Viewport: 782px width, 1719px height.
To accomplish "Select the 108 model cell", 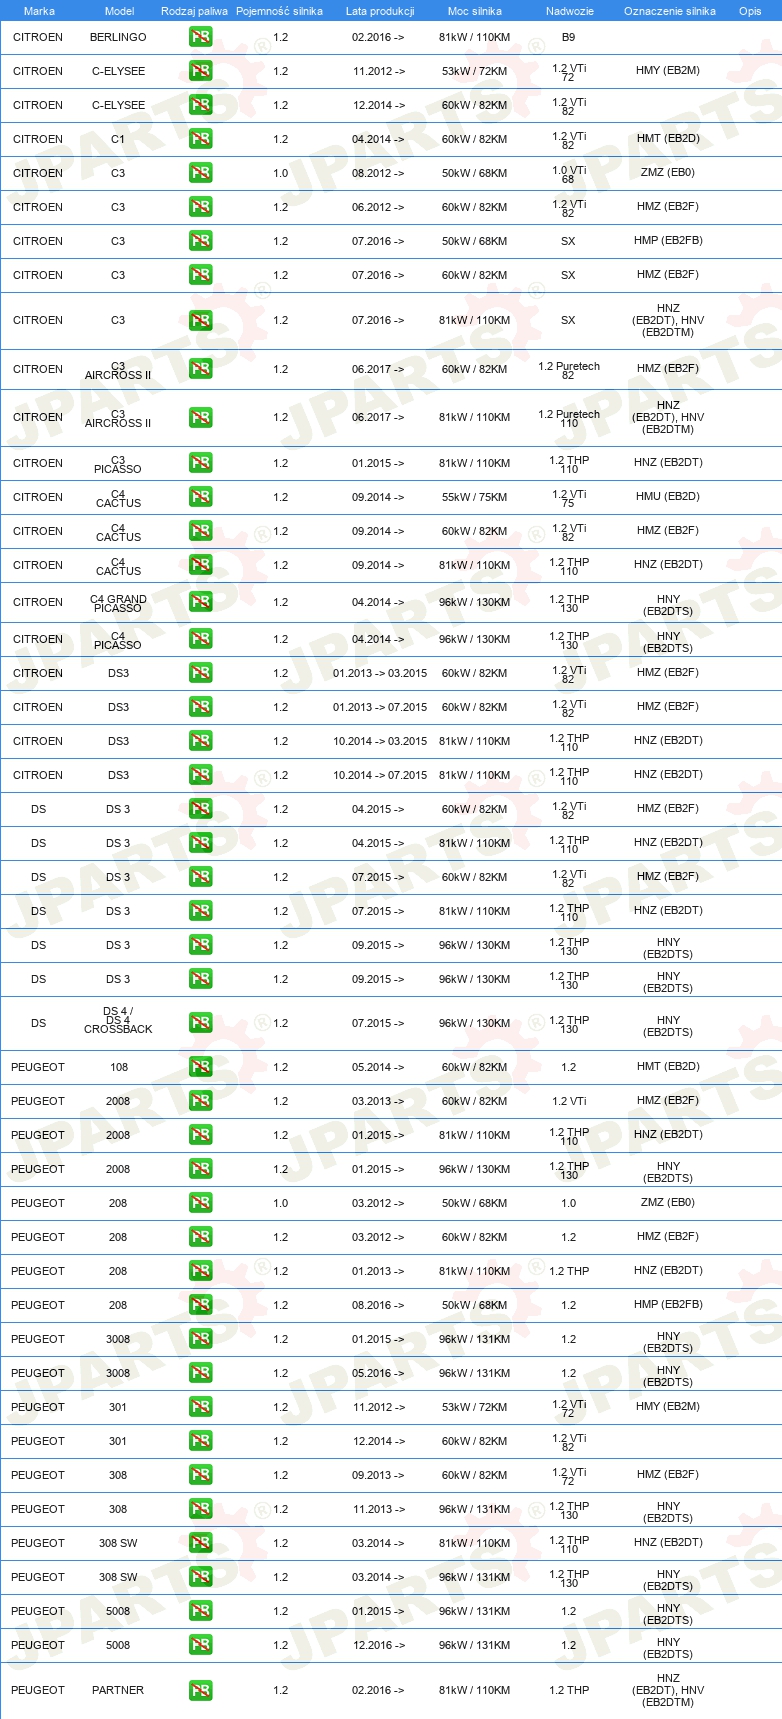I will 119,1067.
